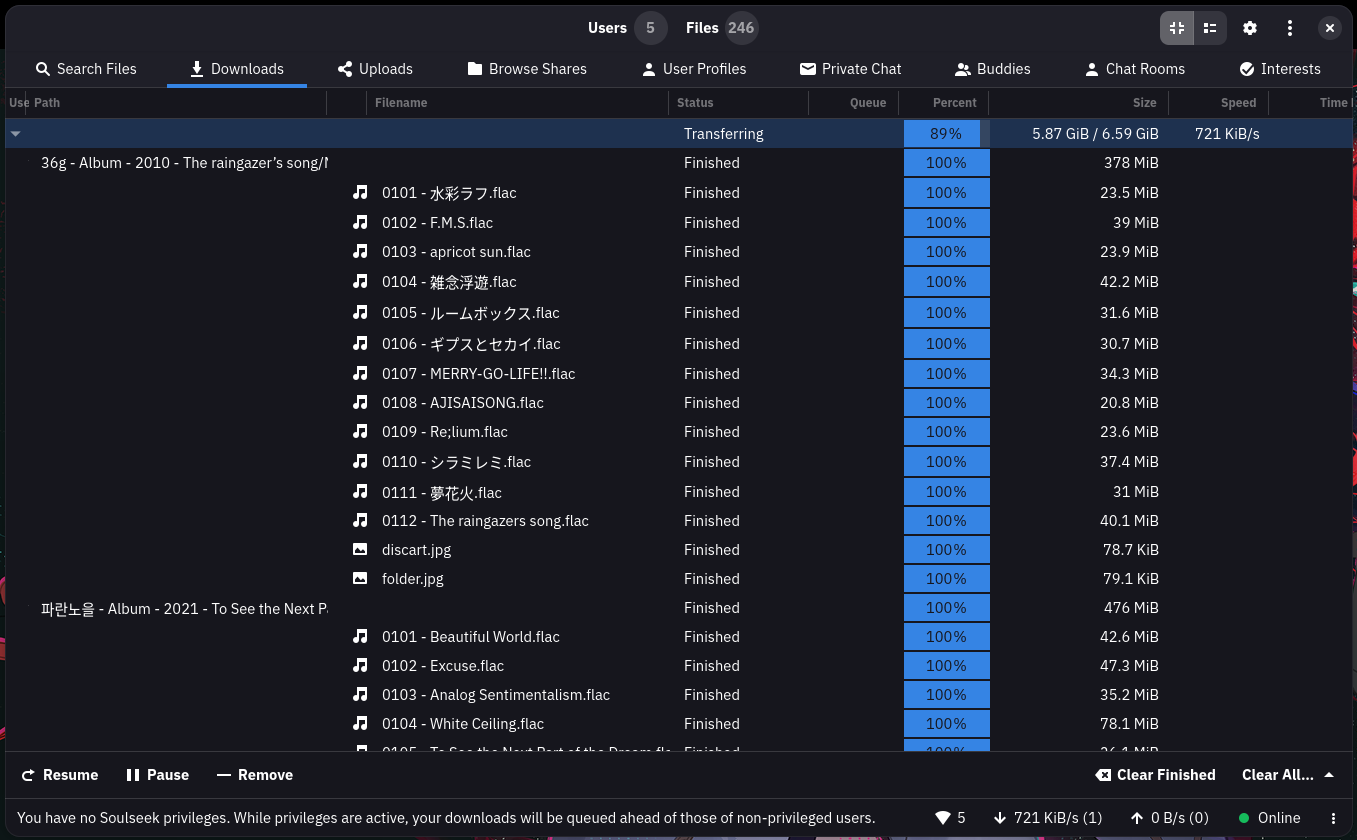Click the download speed arrow in status bar
Screen dimensions: 1357x840
pos(1000,818)
